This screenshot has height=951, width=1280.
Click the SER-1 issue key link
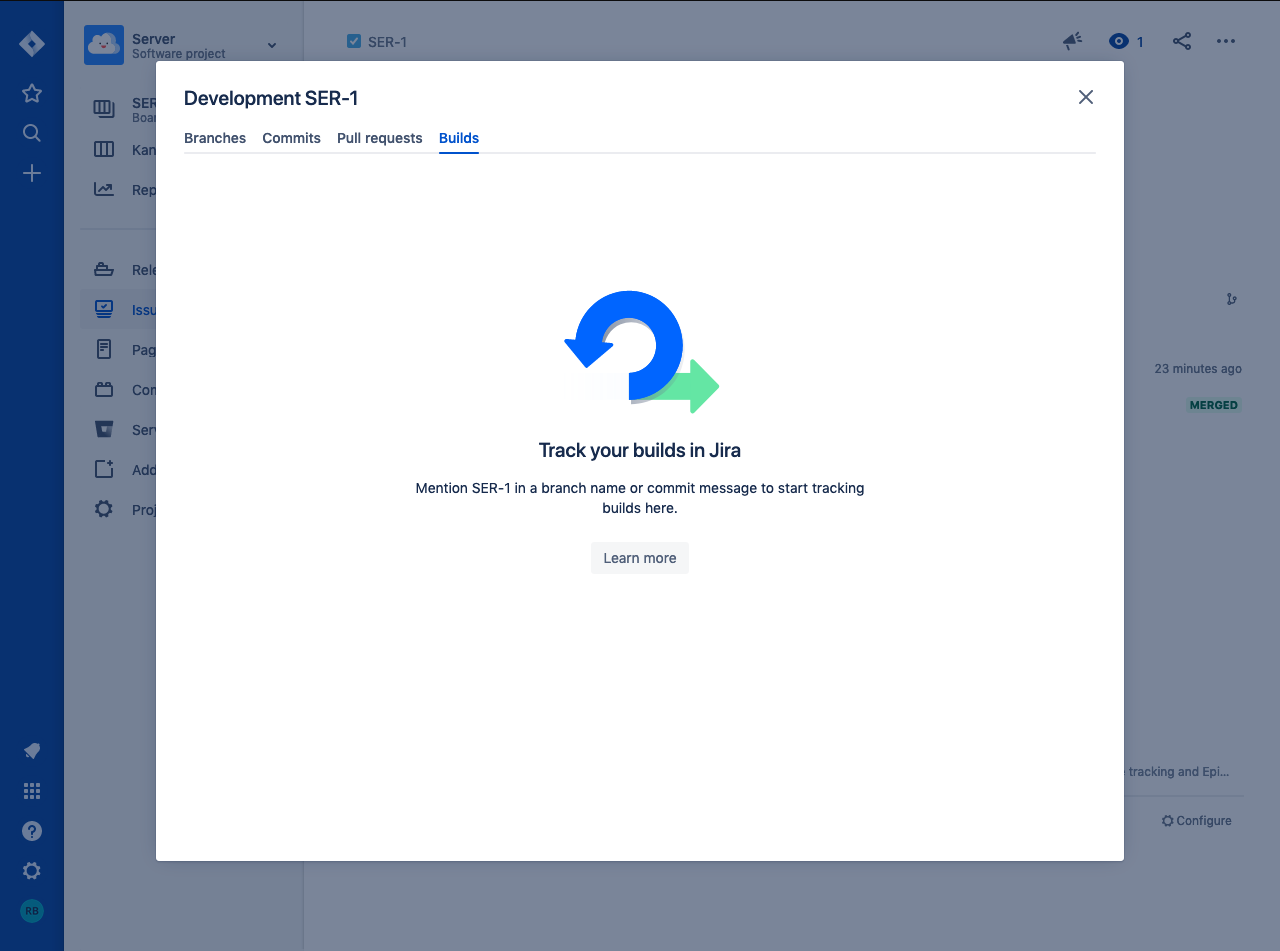(x=387, y=42)
